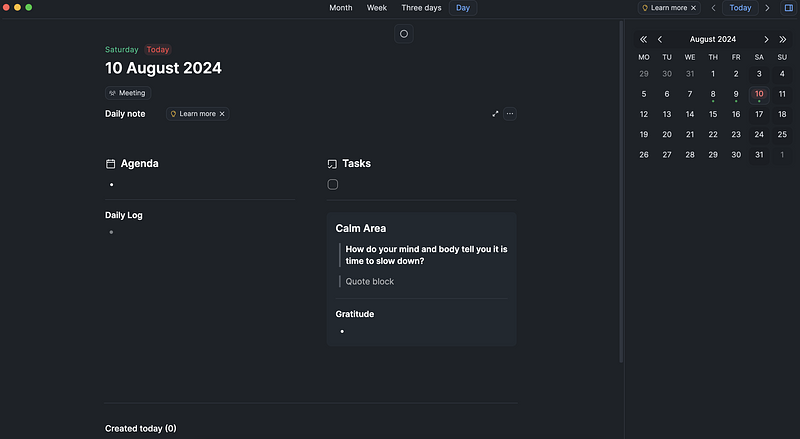Toggle the right sidebar panel icon
800x439 pixels.
[789, 8]
